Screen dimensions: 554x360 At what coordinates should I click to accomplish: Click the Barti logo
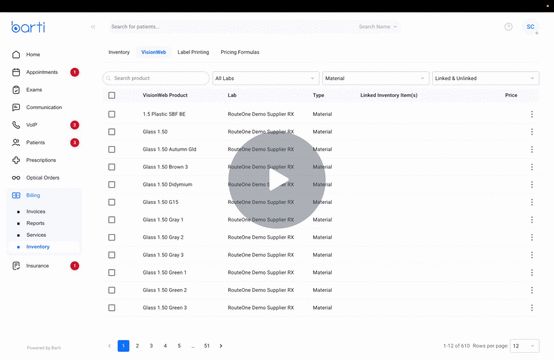tap(28, 27)
